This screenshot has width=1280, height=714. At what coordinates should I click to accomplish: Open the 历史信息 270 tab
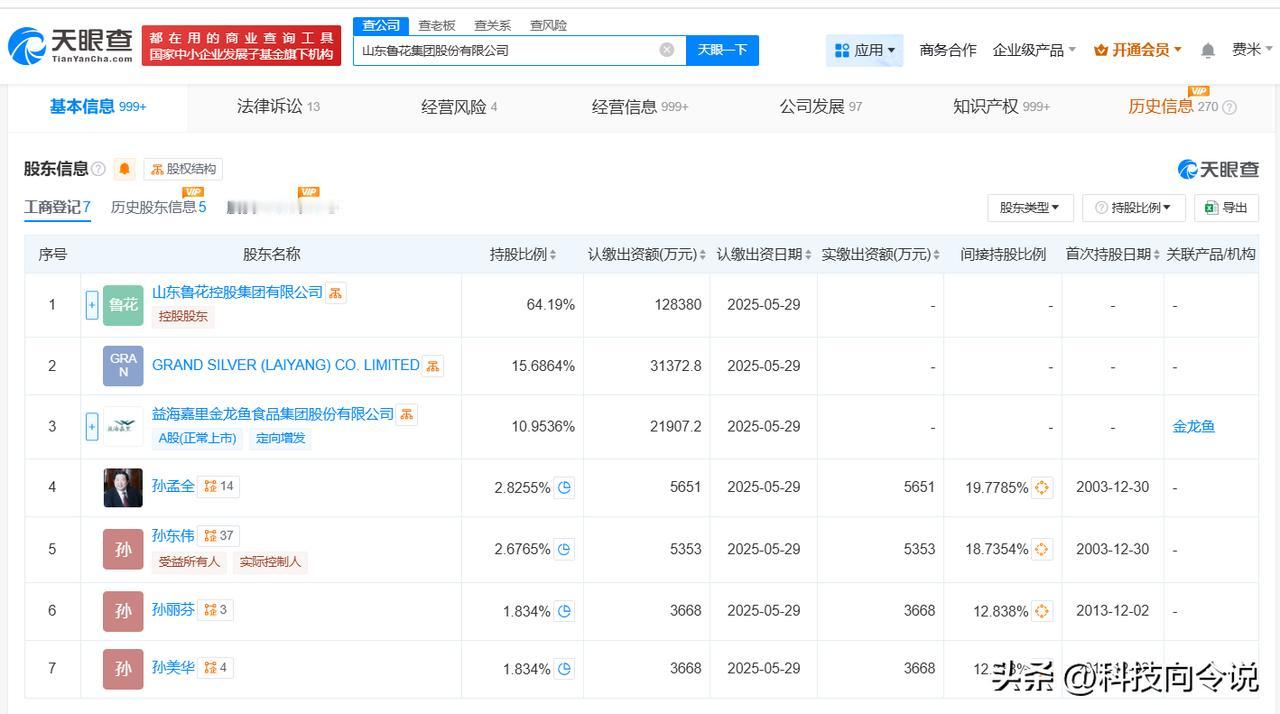[1173, 107]
